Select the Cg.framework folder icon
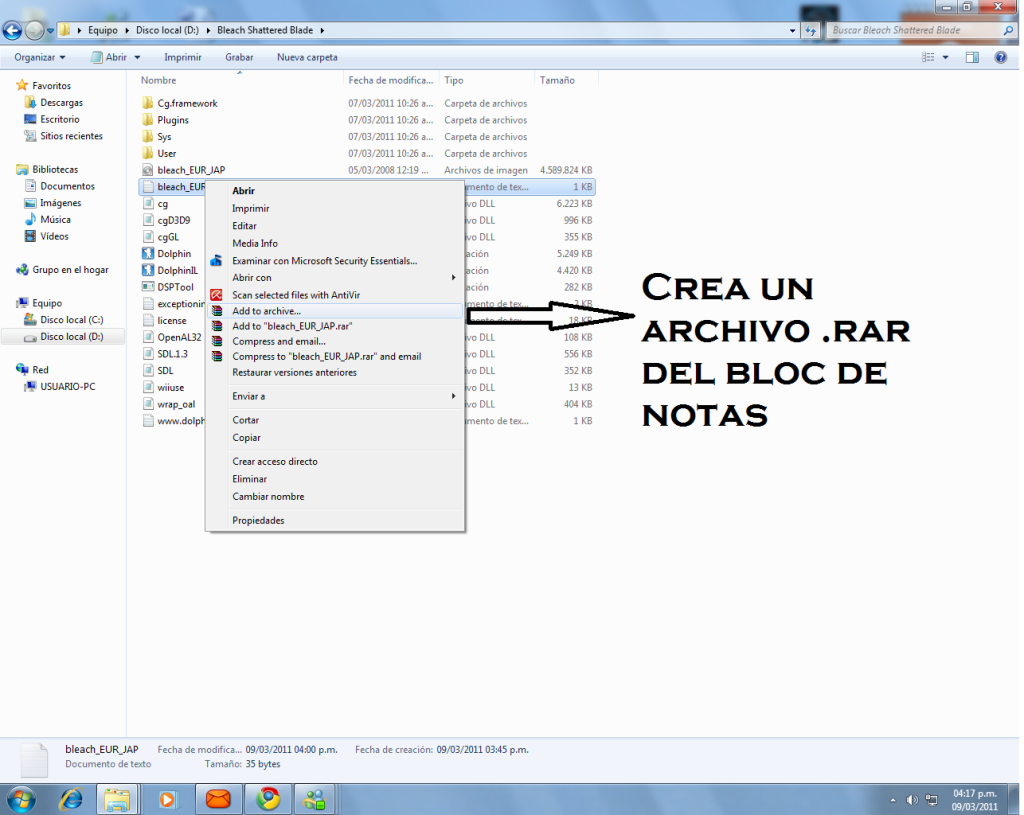 tap(148, 103)
